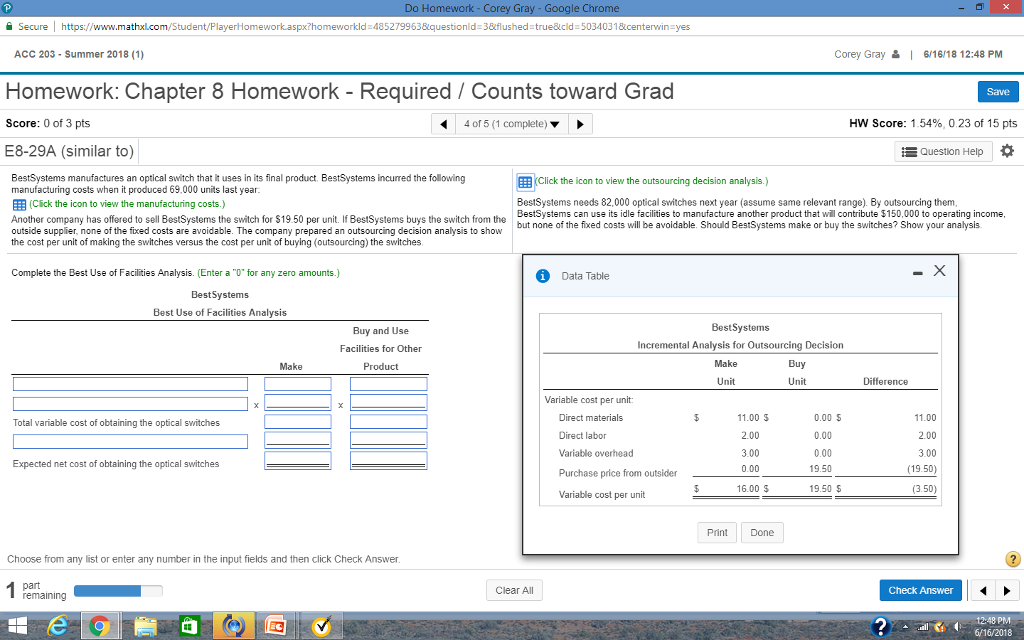Click the Check Answer button
Viewport: 1024px width, 640px height.
click(920, 590)
